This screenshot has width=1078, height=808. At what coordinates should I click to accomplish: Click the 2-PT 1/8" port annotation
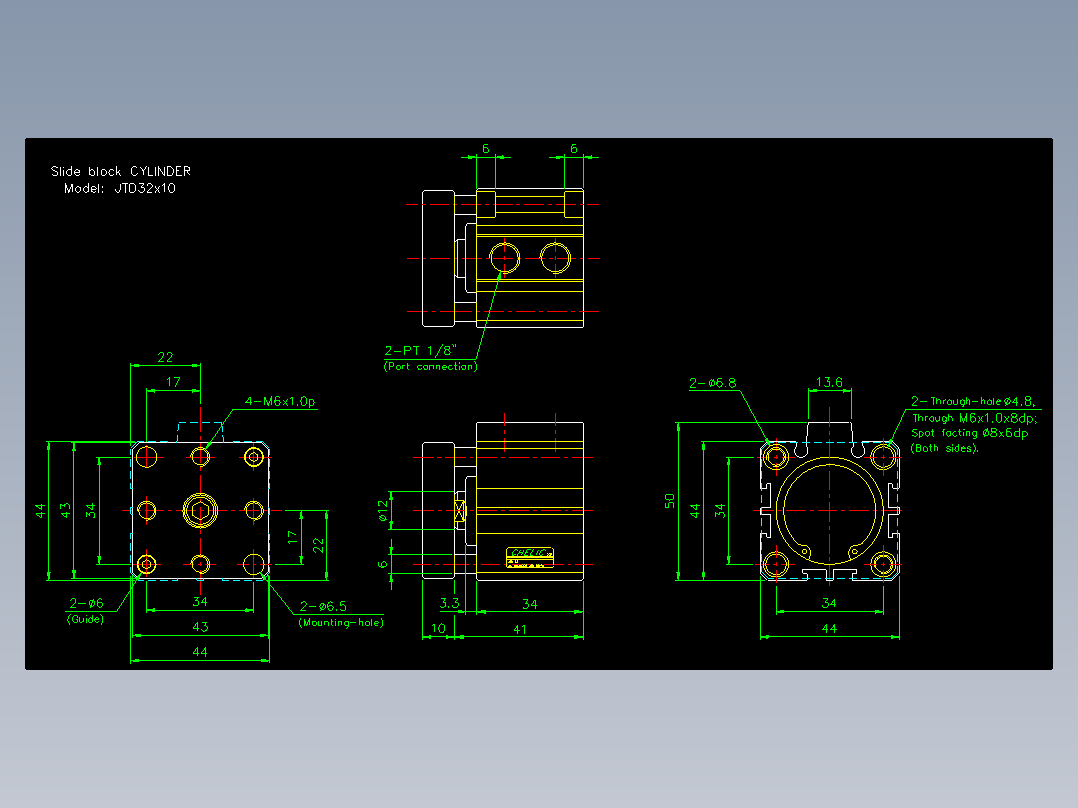click(420, 351)
